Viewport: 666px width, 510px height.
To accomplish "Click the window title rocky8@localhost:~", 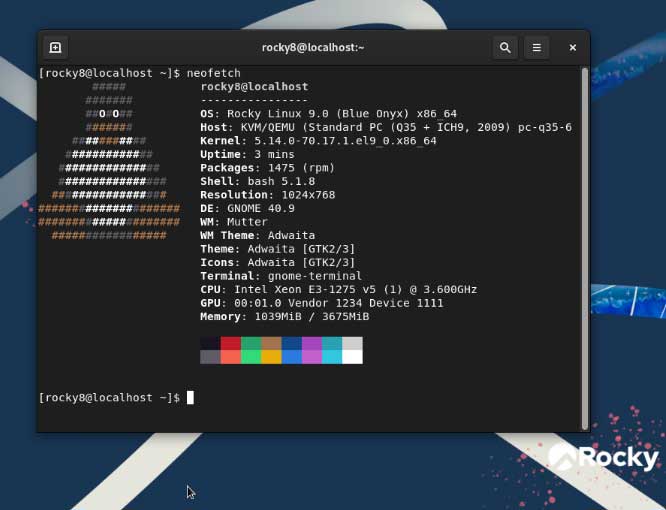I will click(313, 48).
